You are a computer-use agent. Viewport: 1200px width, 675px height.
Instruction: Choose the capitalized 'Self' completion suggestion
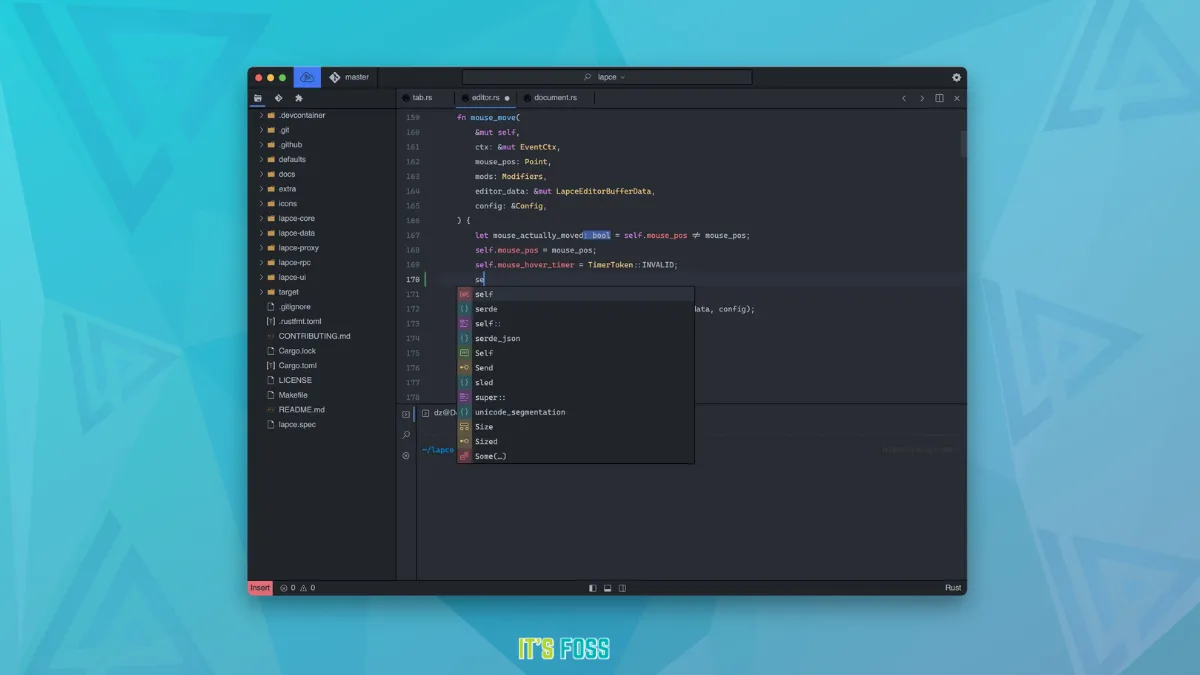pyautogui.click(x=575, y=353)
